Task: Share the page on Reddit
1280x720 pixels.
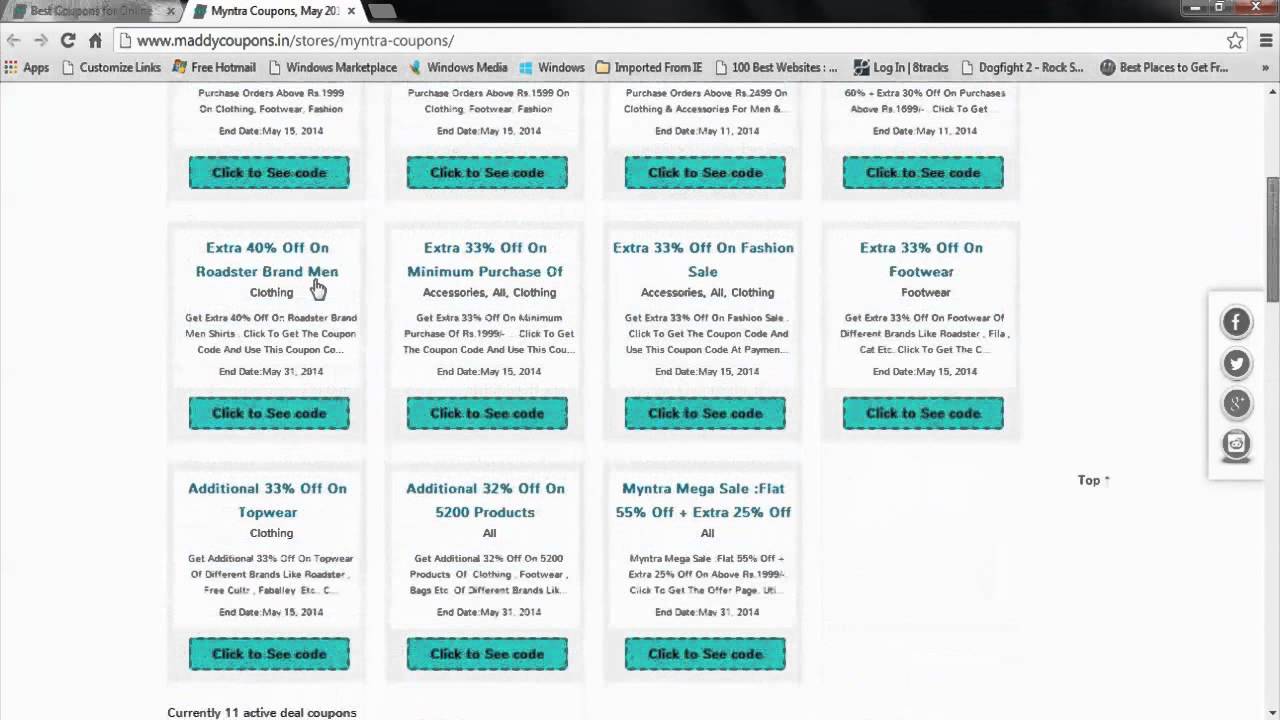Action: (x=1236, y=445)
